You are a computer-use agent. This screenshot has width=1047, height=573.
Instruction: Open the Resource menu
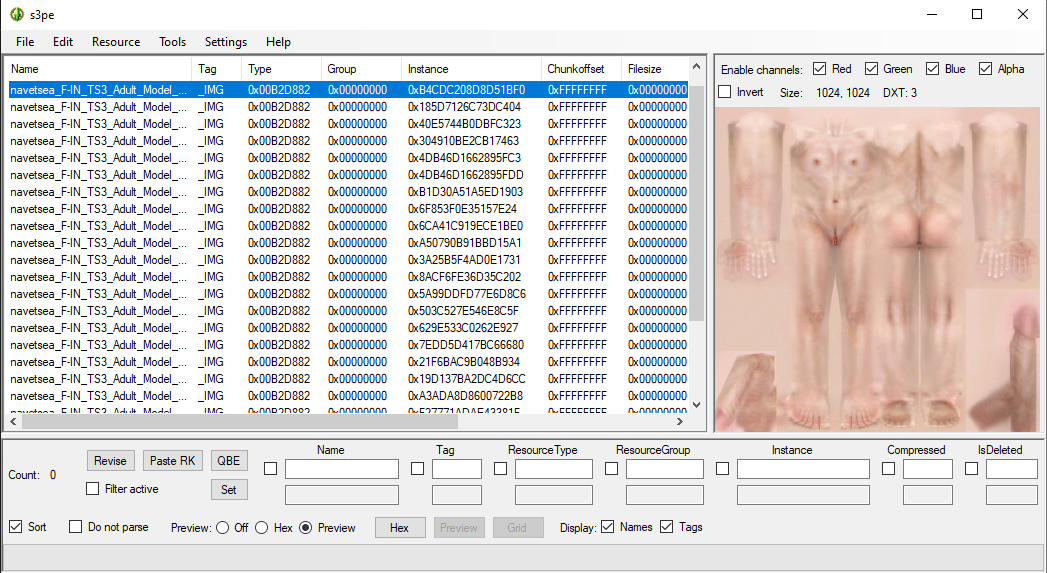(x=116, y=42)
